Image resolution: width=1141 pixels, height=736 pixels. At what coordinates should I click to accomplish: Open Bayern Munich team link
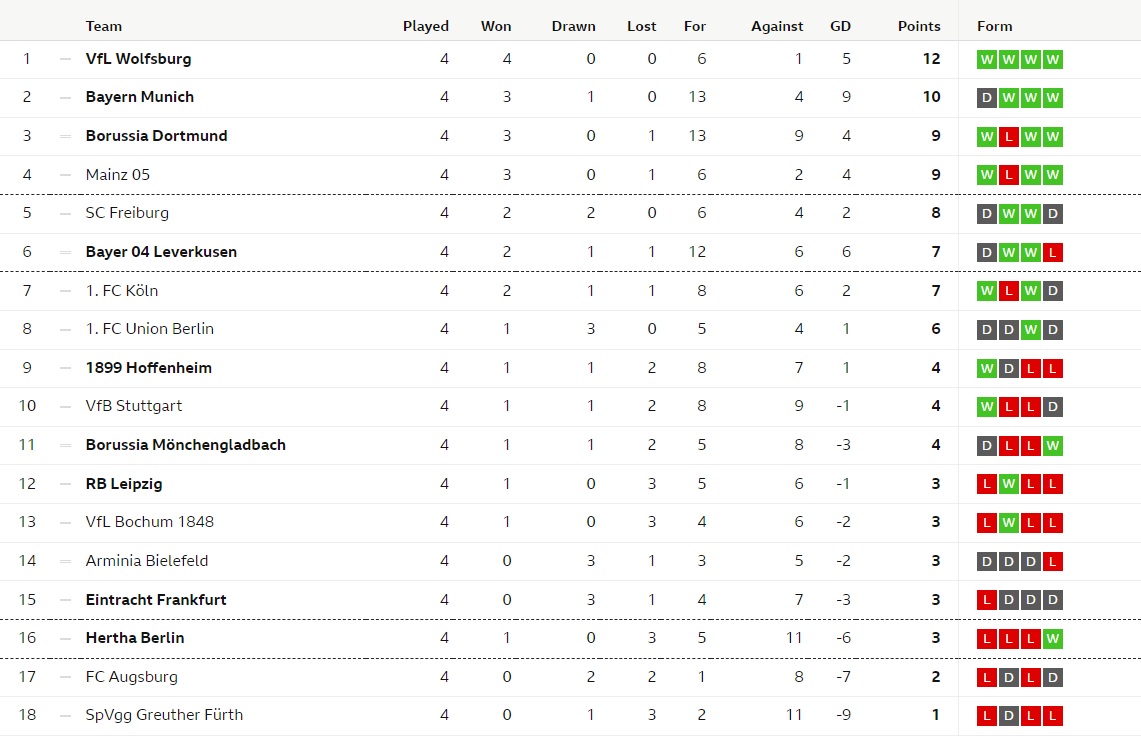tap(140, 97)
